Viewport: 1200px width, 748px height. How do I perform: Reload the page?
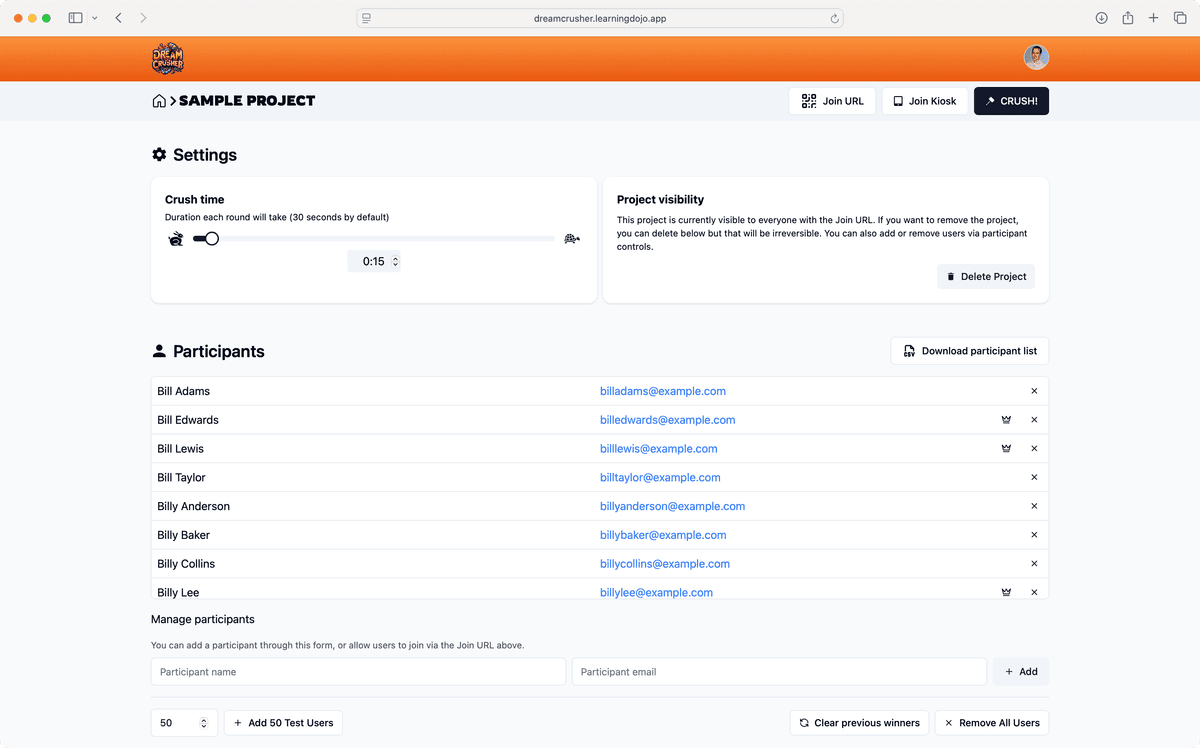tap(834, 18)
